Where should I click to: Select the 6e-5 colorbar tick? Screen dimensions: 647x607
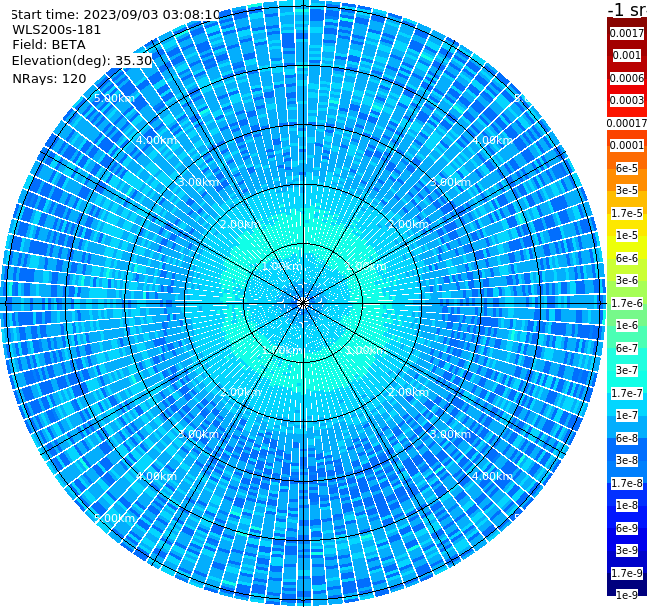[627, 168]
